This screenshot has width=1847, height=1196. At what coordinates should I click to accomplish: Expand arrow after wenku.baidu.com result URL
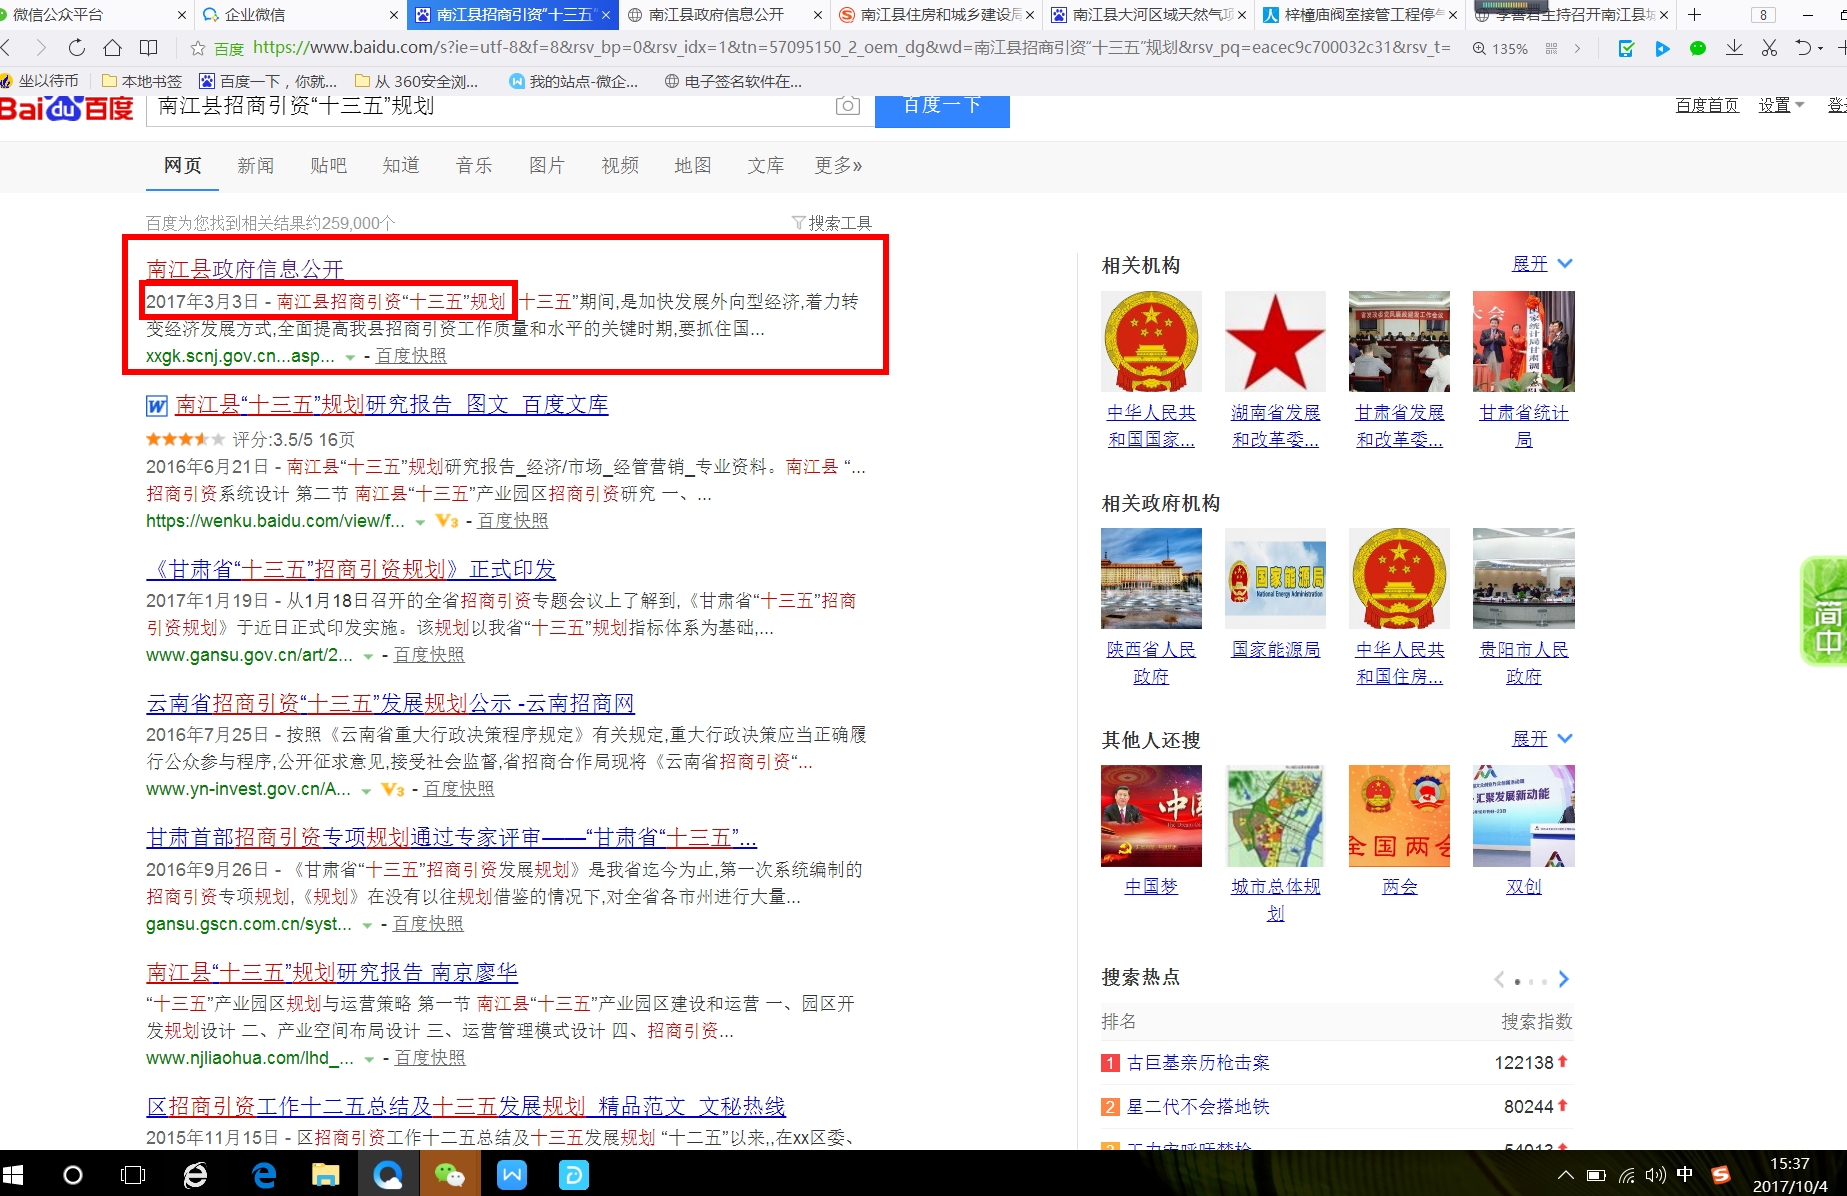420,522
